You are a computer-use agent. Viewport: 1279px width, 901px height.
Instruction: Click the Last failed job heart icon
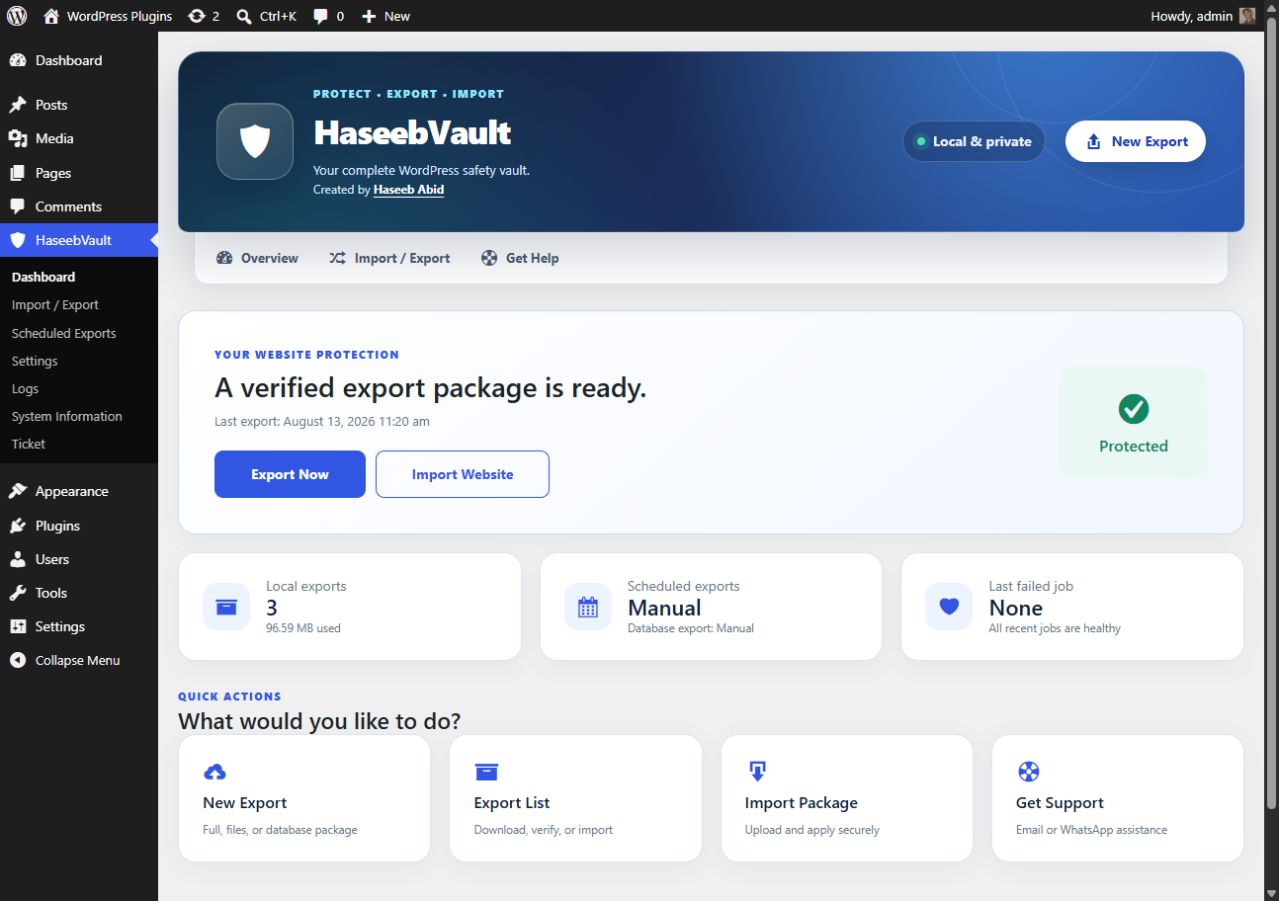pos(949,607)
